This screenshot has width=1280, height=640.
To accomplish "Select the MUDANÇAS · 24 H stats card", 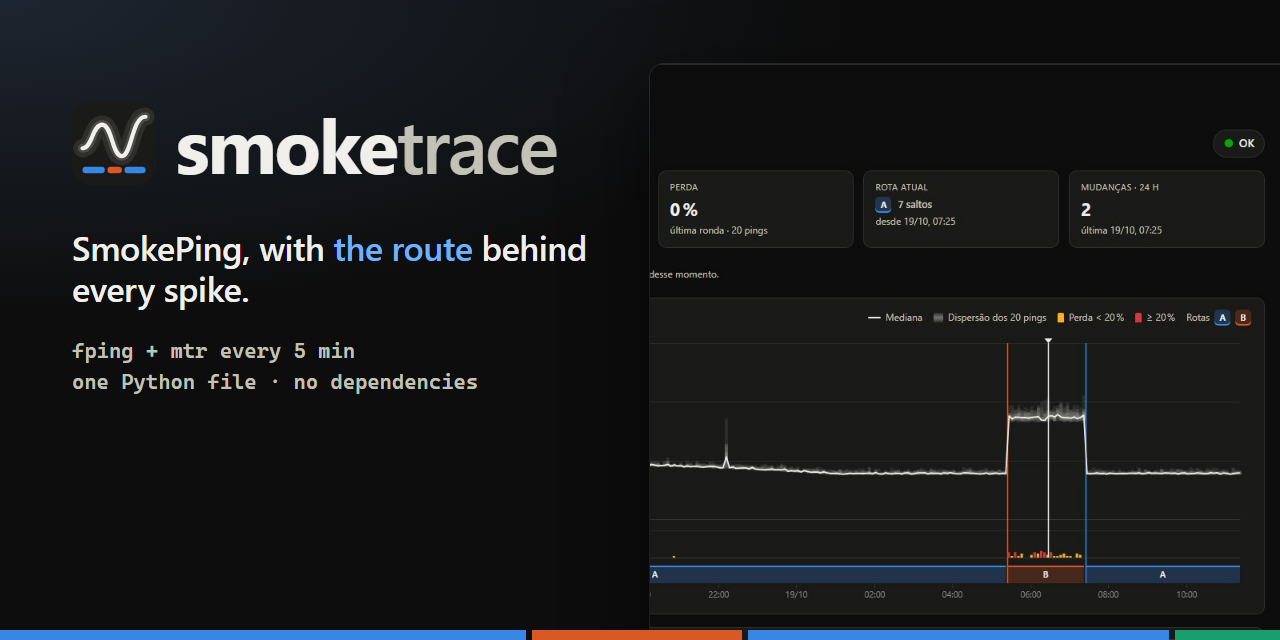I will coord(1166,209).
